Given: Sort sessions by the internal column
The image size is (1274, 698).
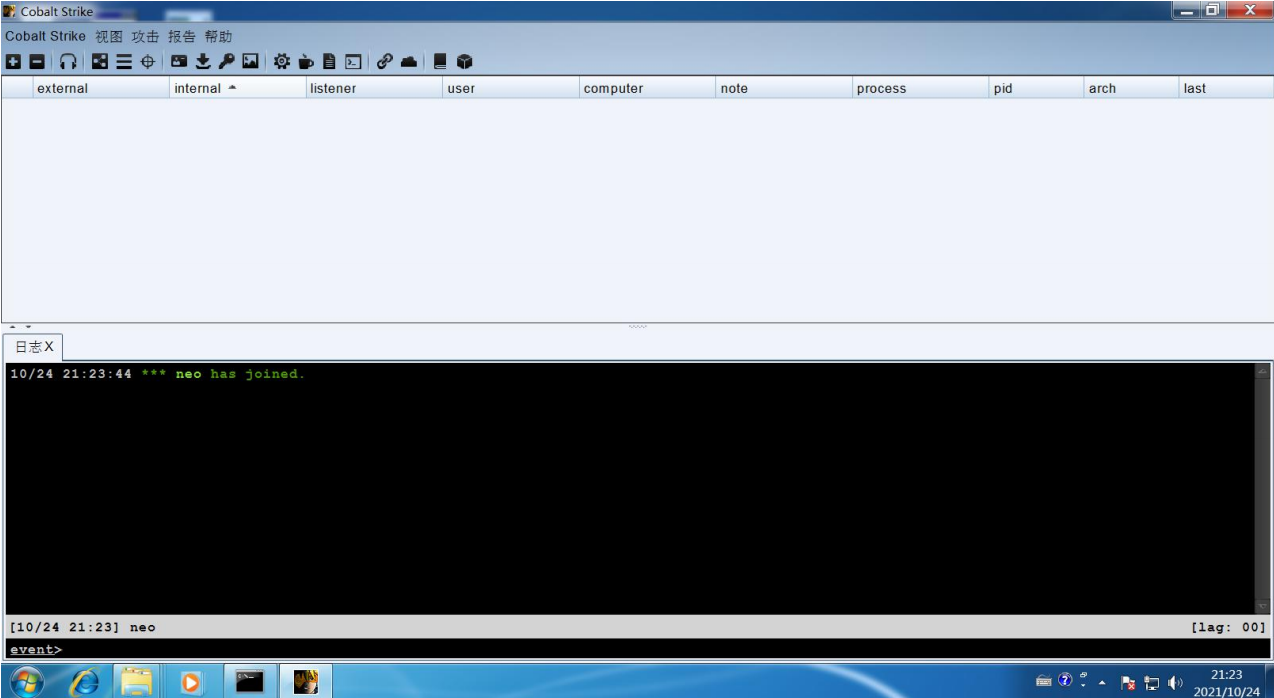Looking at the screenshot, I should coord(237,88).
